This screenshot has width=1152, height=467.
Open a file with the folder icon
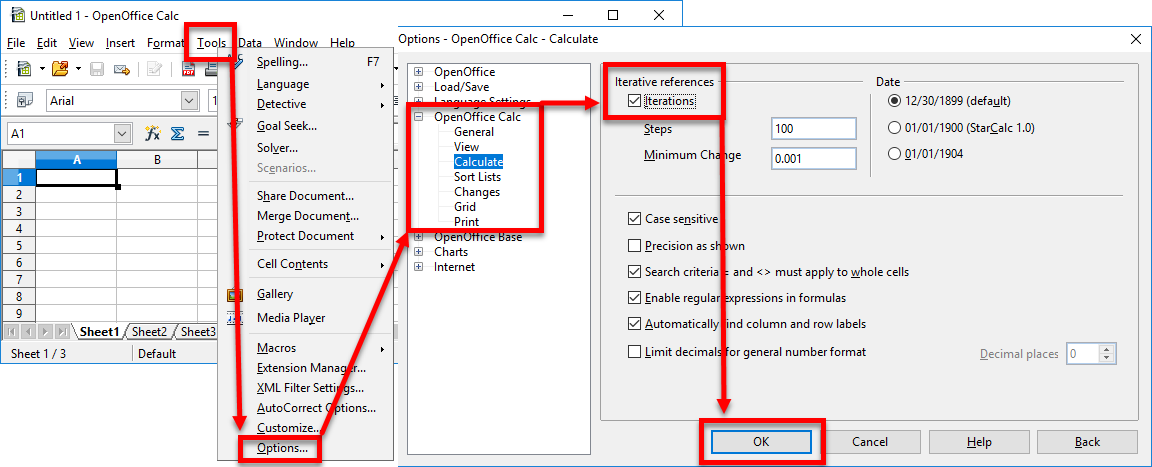(60, 69)
